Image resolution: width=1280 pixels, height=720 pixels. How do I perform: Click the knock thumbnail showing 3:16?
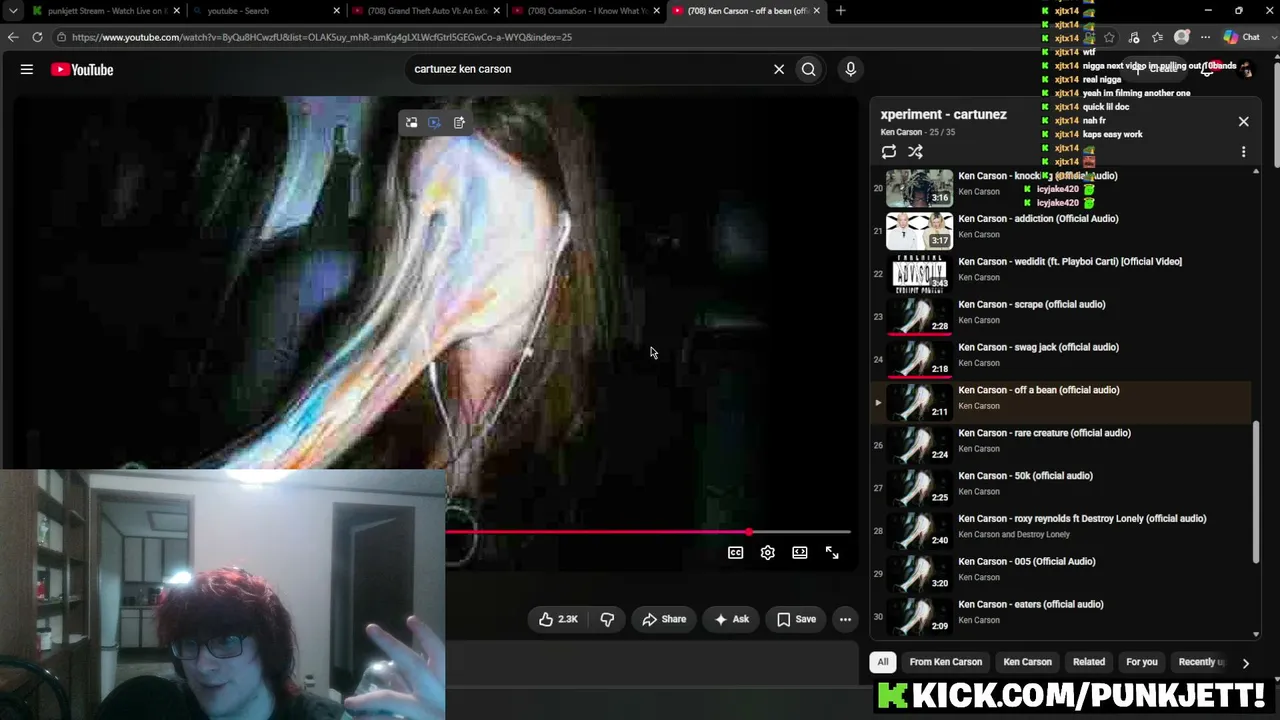pos(920,188)
